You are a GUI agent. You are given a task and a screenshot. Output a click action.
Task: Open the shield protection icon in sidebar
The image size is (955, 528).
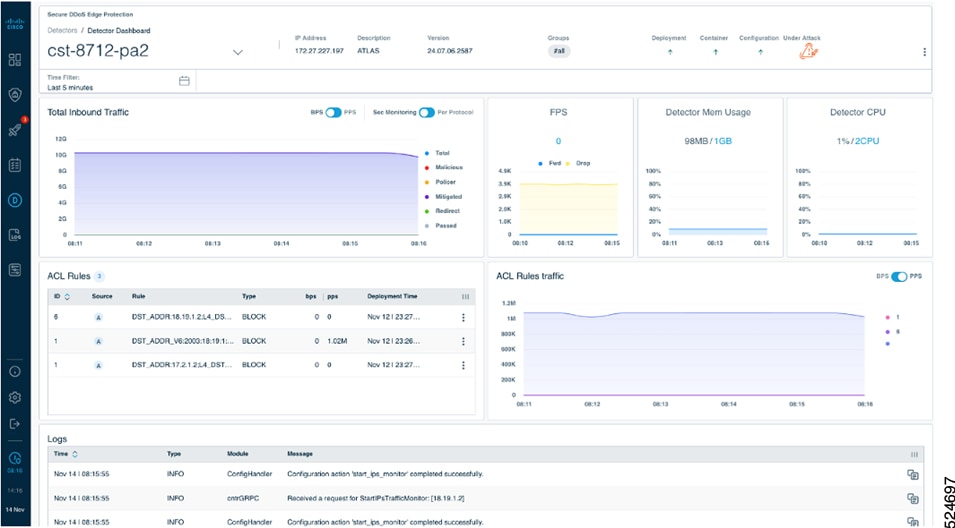point(15,94)
